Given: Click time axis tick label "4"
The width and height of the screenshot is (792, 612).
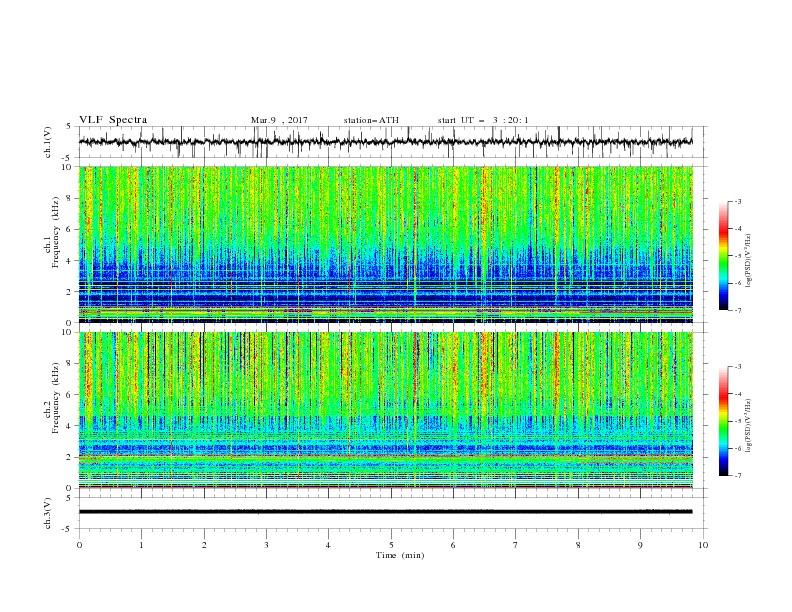Looking at the screenshot, I should tap(328, 545).
